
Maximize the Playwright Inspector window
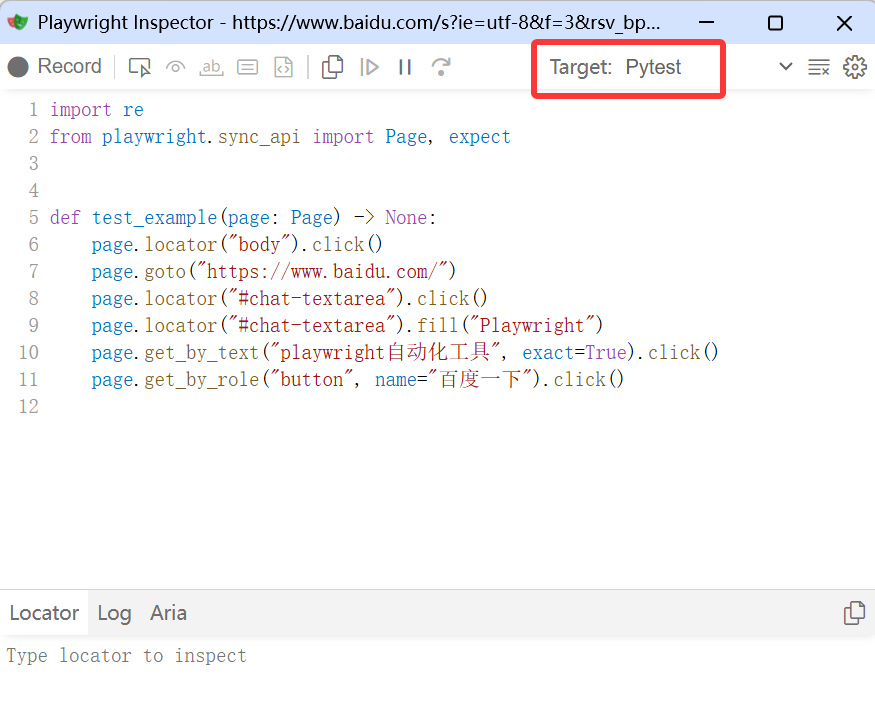[x=776, y=23]
